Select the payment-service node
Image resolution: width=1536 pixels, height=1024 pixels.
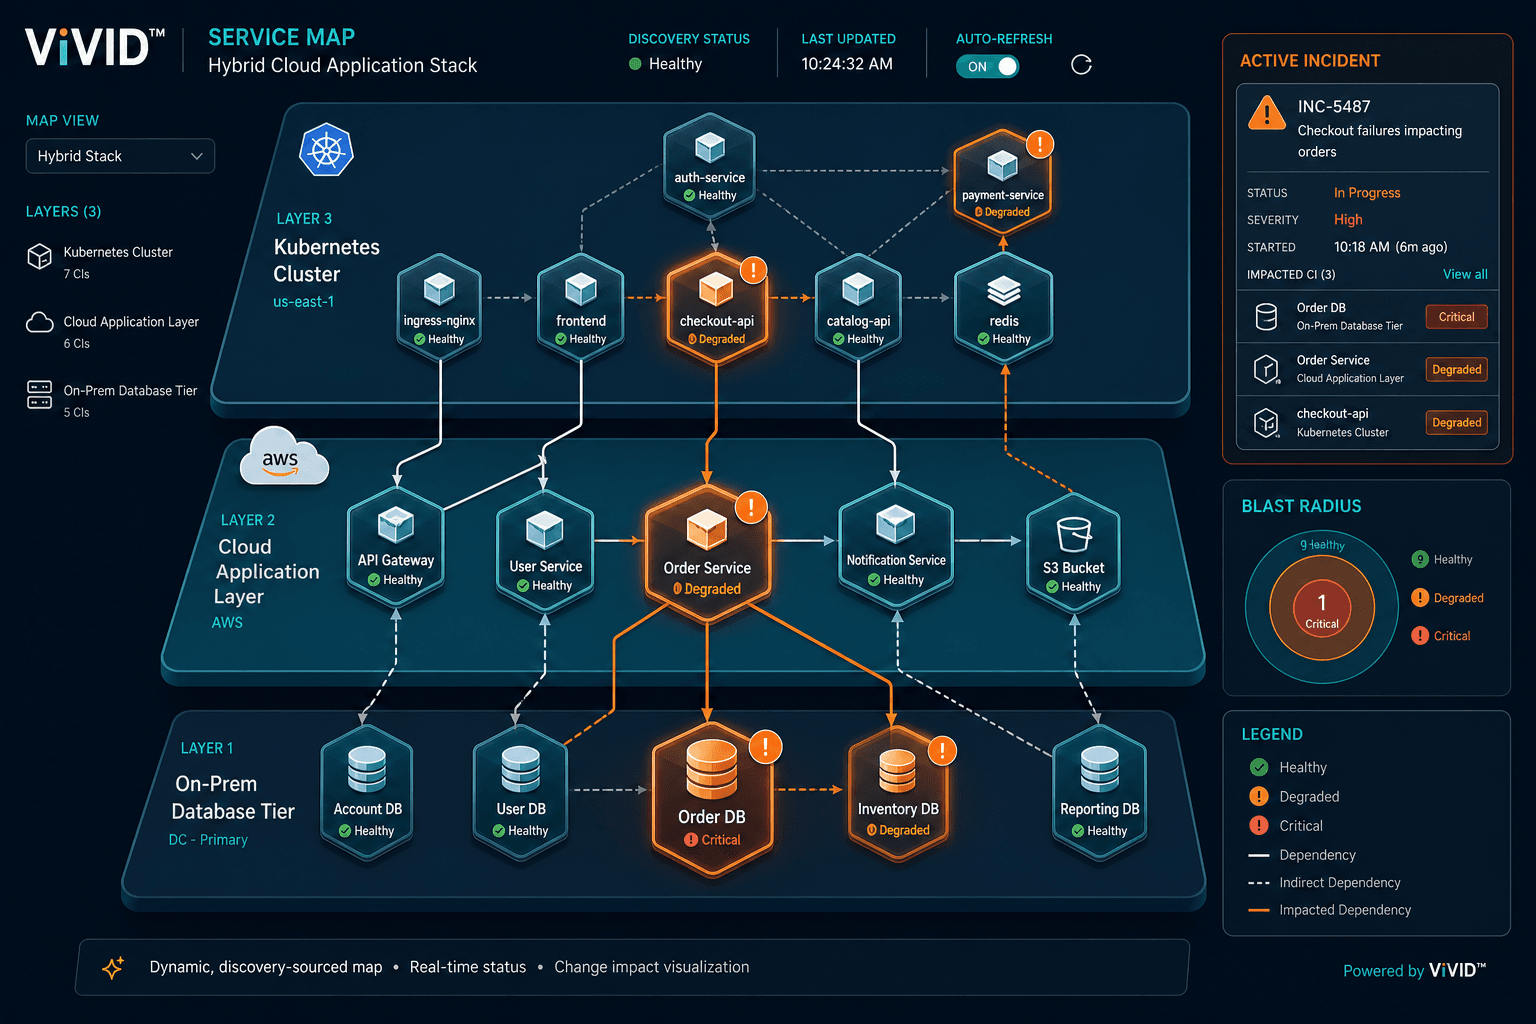point(1002,180)
